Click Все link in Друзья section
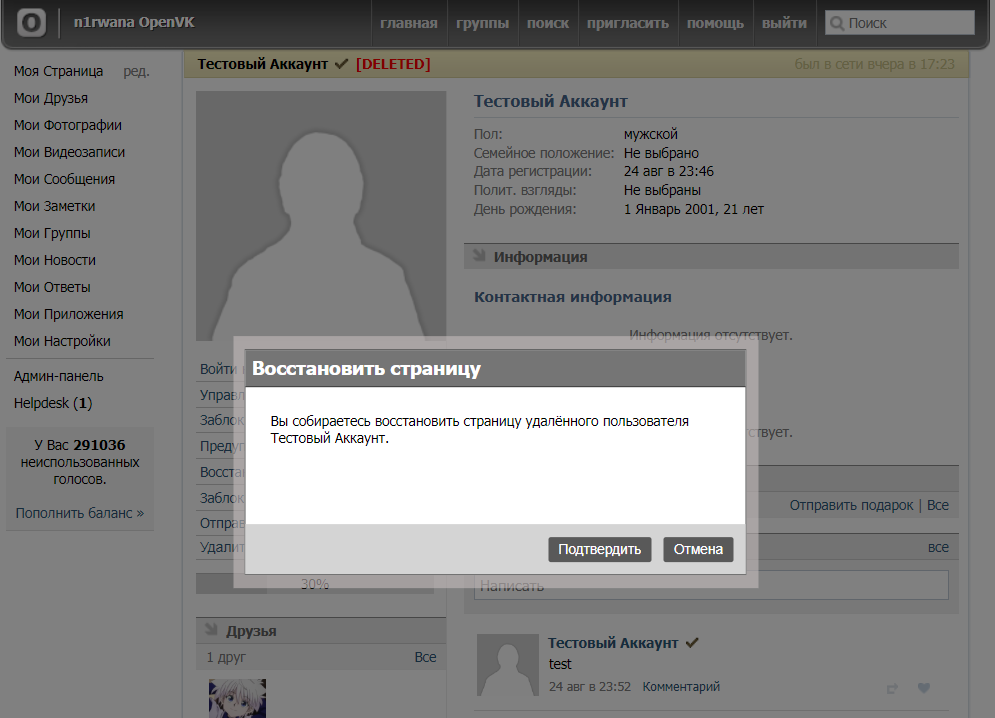Image resolution: width=995 pixels, height=718 pixels. click(425, 657)
